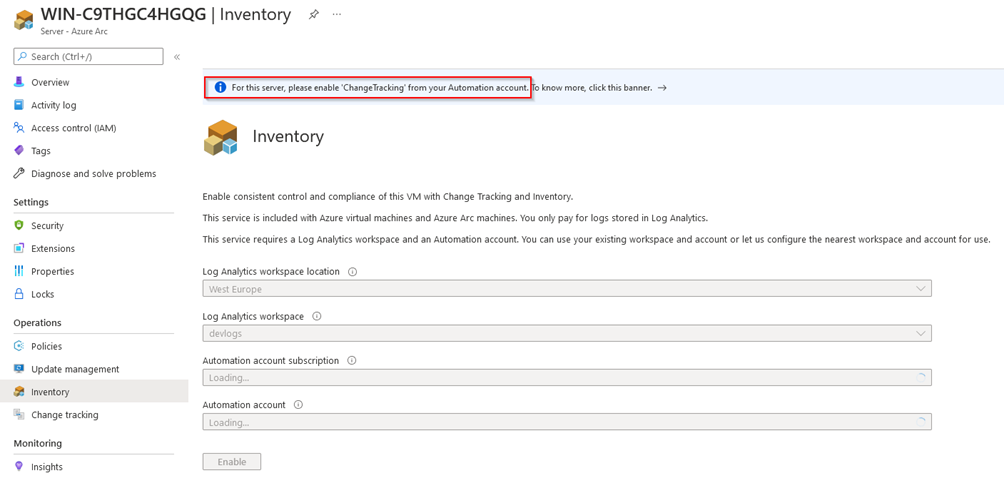Screen dimensions: 1004x483
Task: Click the Insights lightbulb icon
Action: tap(19, 467)
